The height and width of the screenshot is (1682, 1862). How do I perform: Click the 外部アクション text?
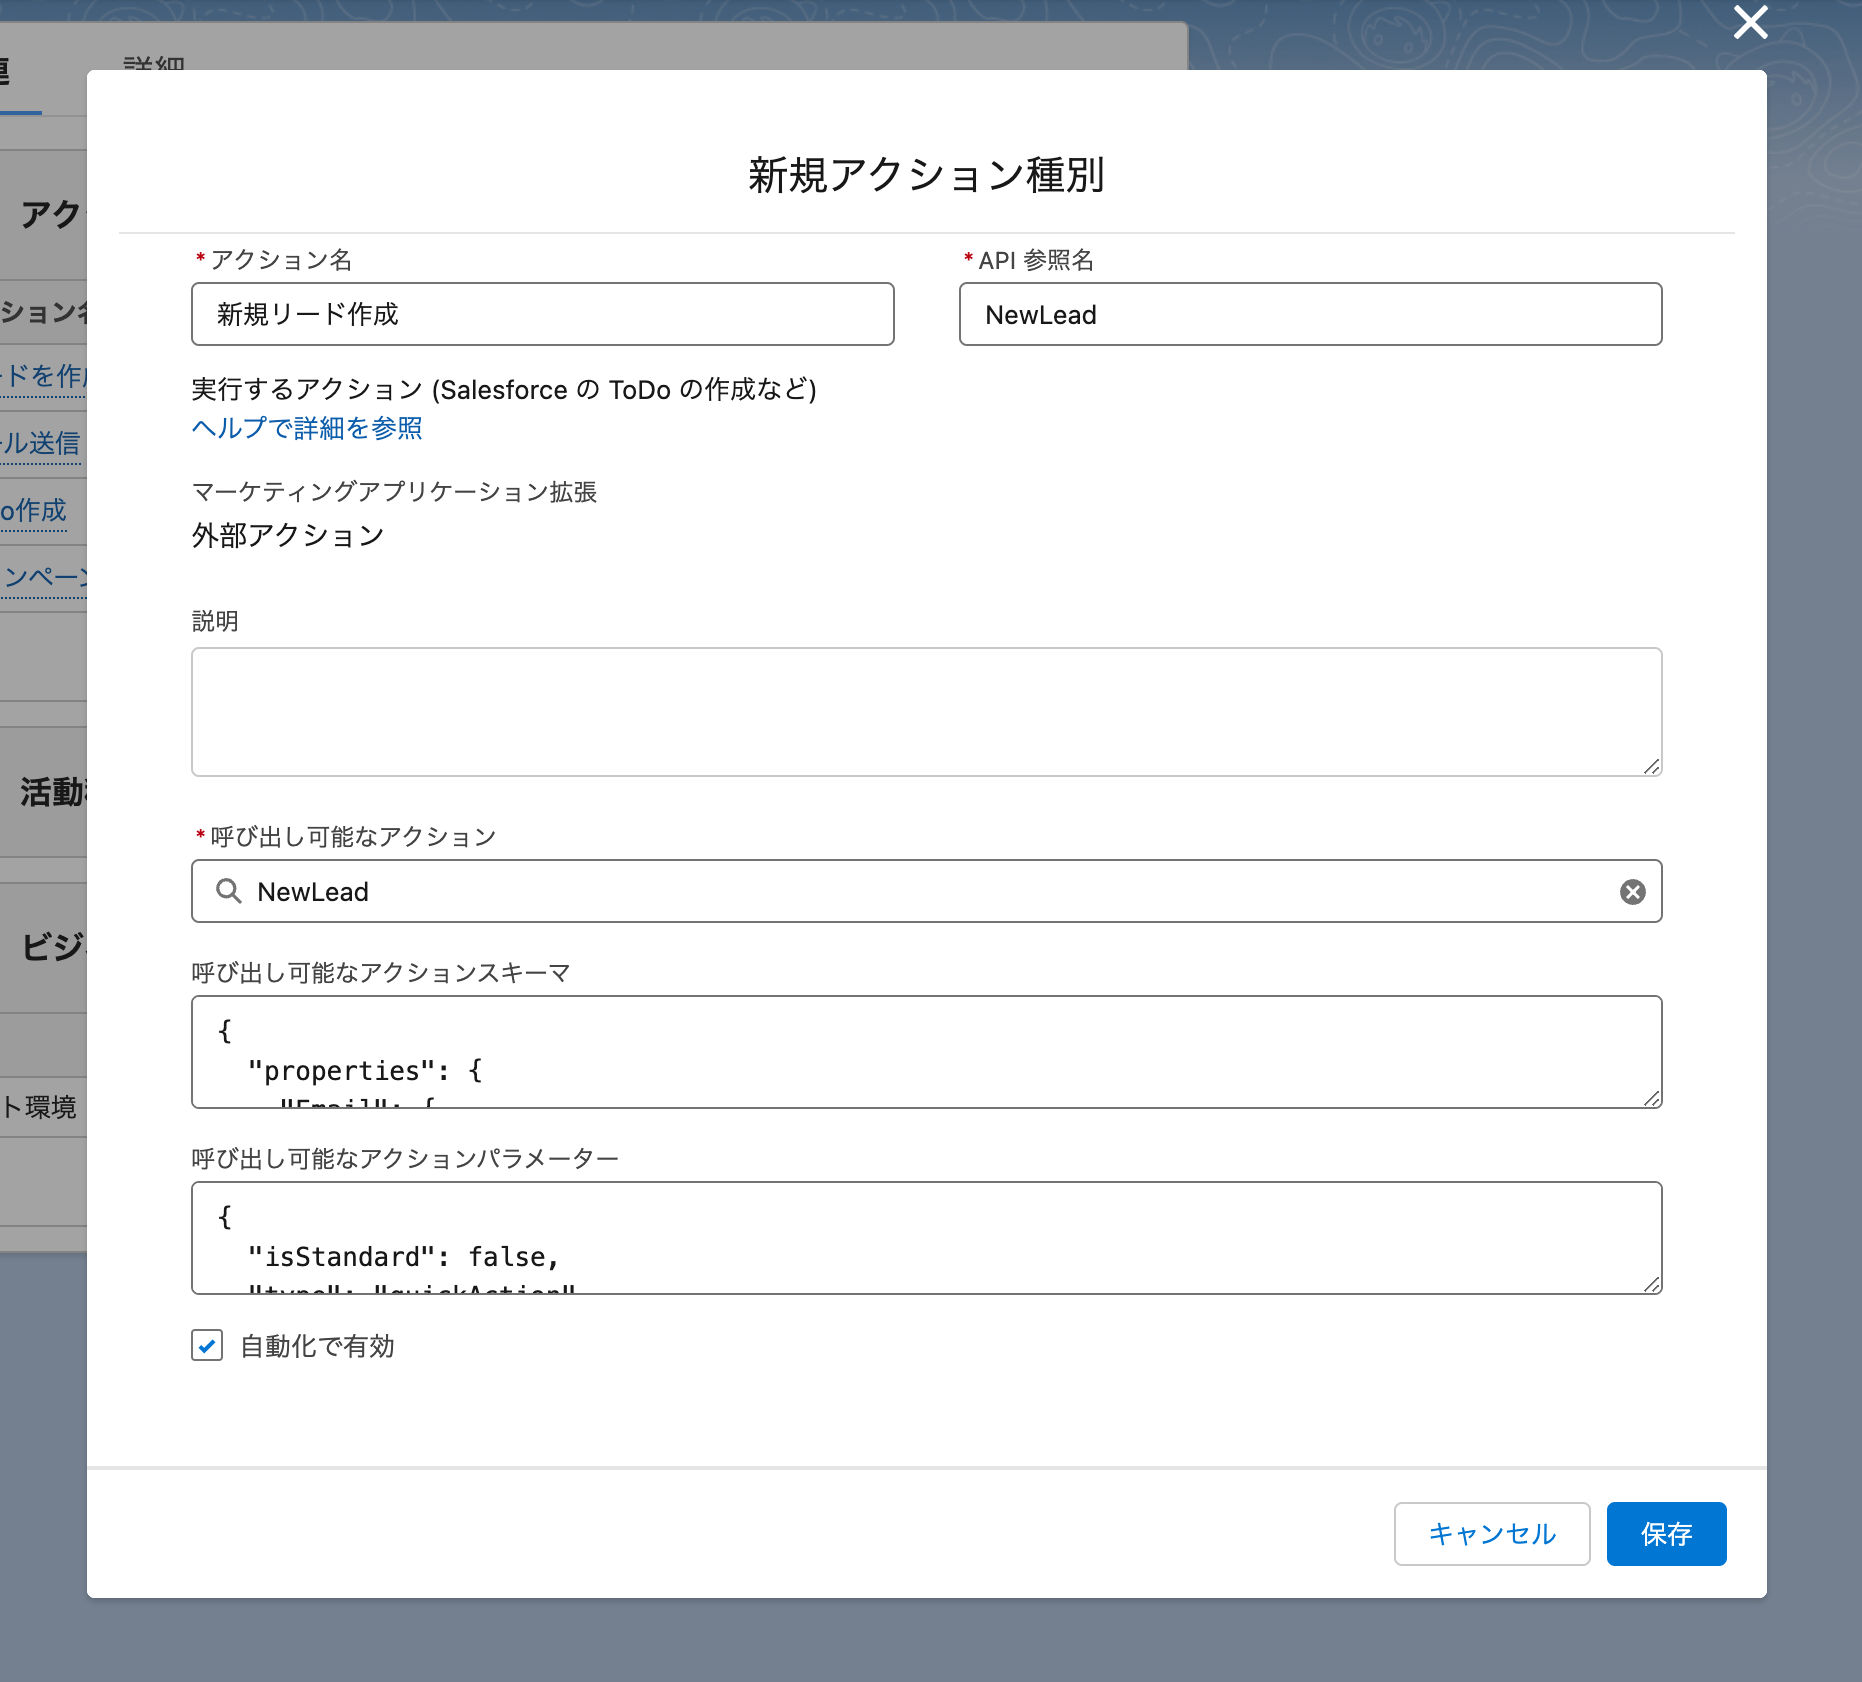[x=288, y=536]
